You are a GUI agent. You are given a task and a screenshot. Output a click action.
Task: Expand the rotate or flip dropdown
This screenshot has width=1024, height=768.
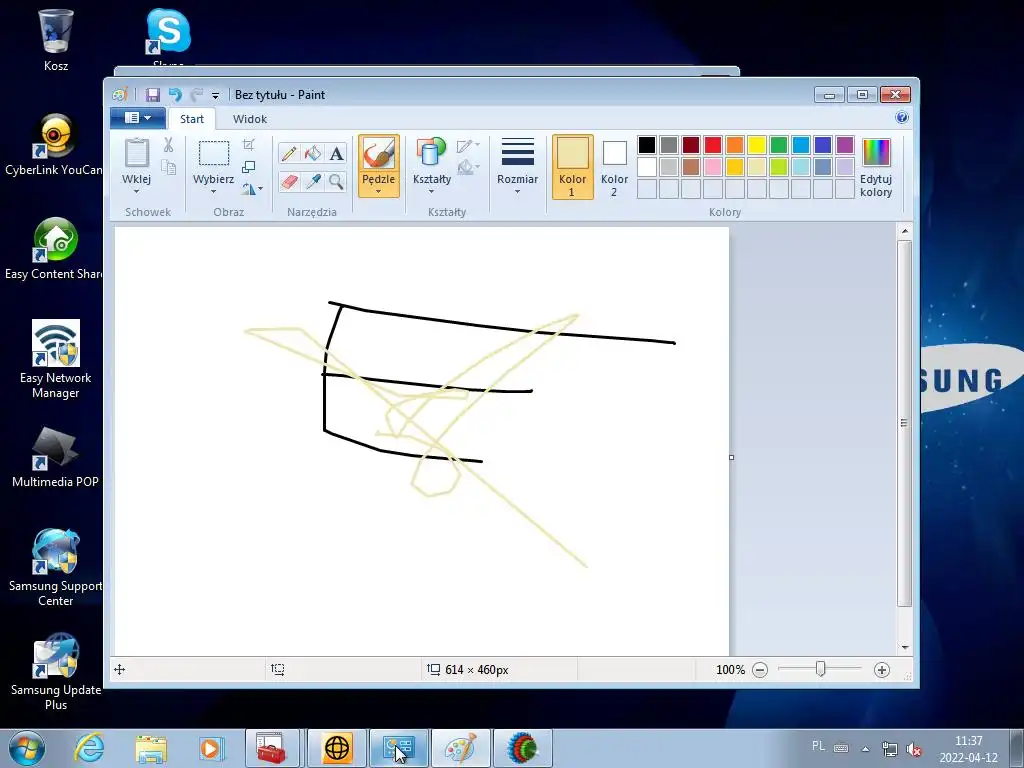coord(253,189)
